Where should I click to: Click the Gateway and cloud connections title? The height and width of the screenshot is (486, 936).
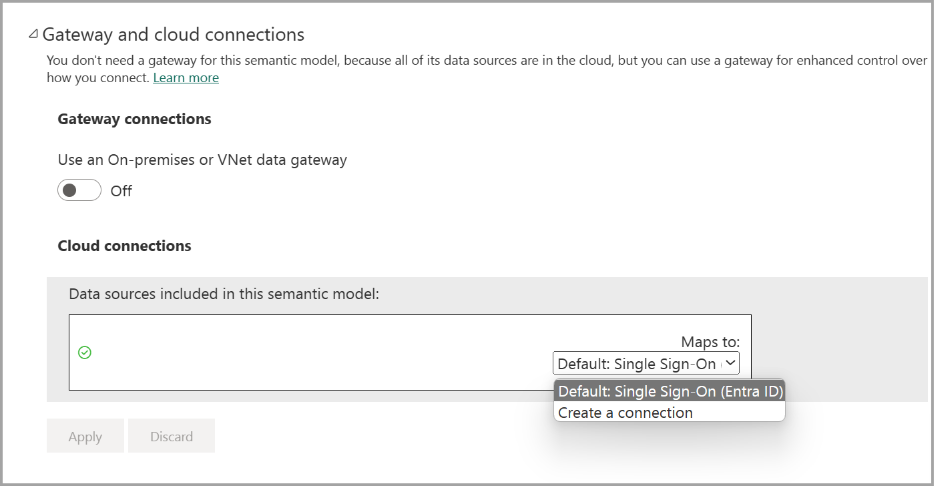(173, 35)
